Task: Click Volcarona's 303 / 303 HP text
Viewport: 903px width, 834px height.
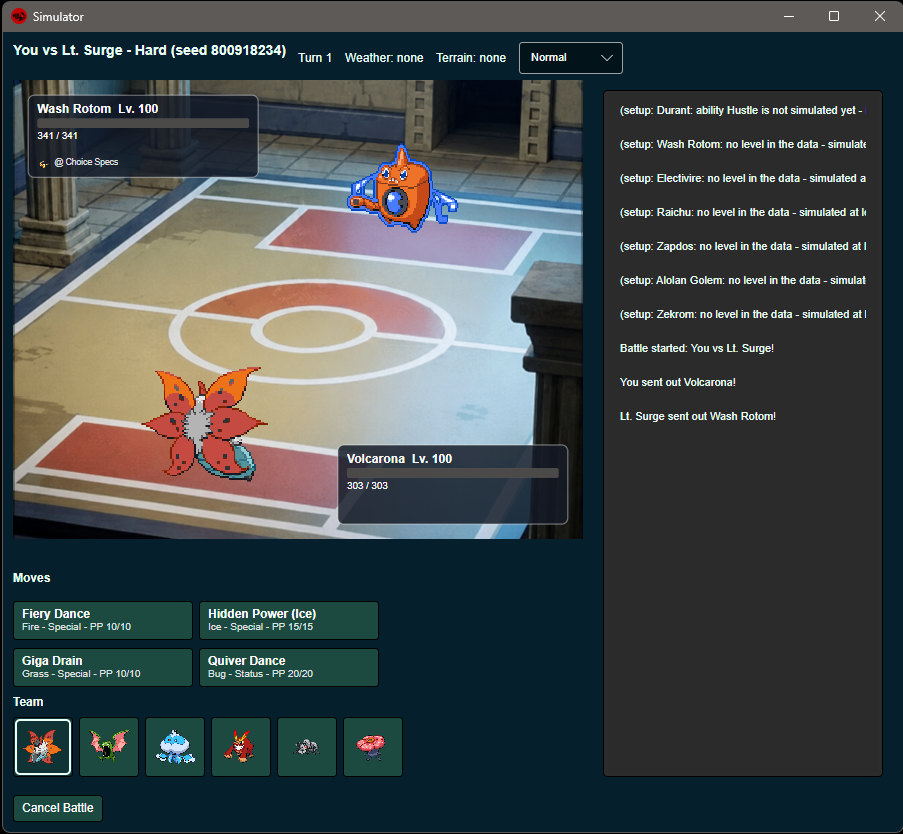Action: point(367,486)
